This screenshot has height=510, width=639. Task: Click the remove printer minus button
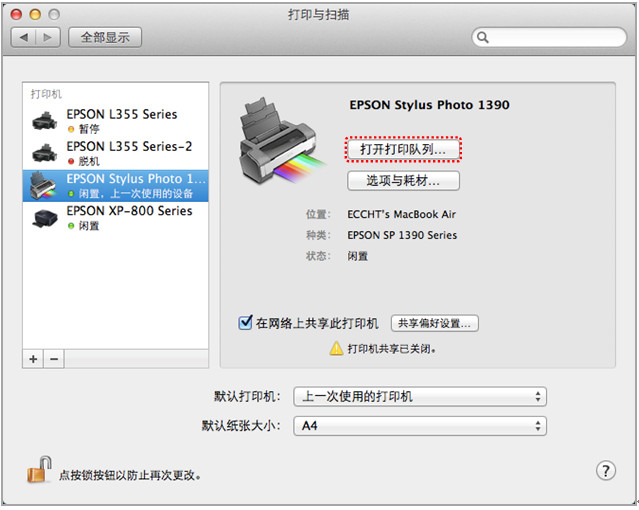pos(54,359)
